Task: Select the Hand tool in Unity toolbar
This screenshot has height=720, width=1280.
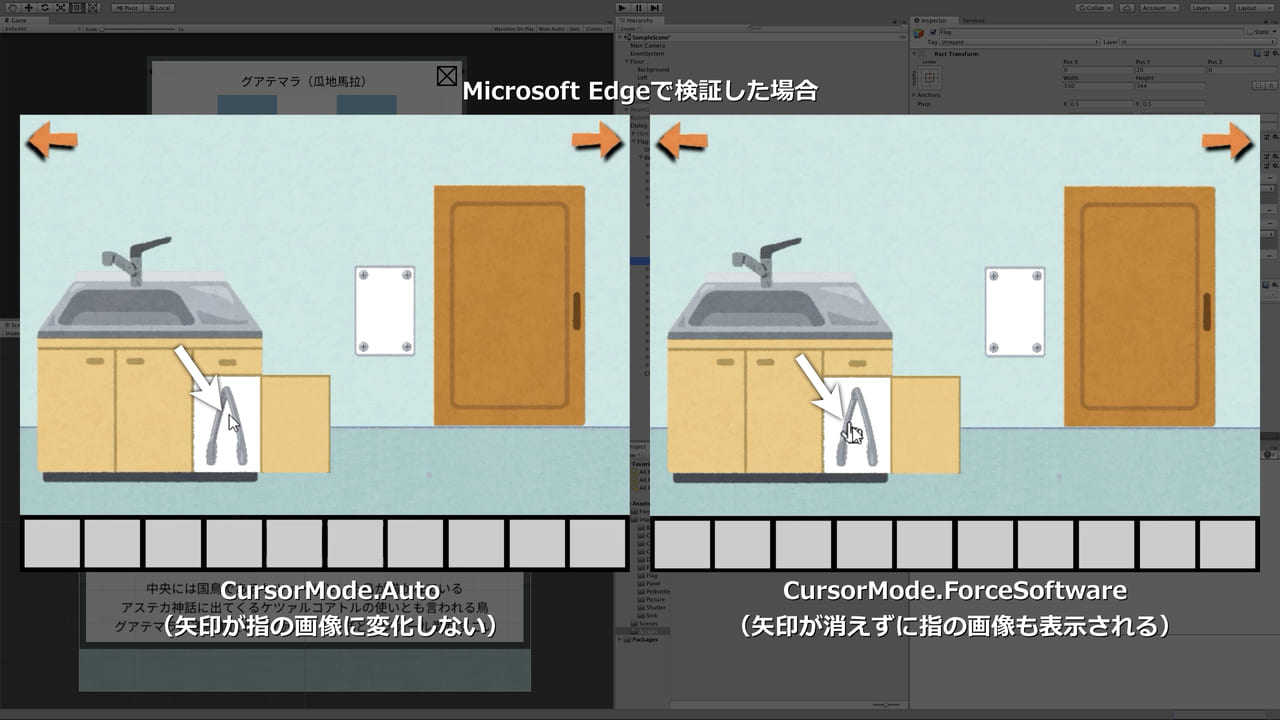Action: [x=11, y=7]
